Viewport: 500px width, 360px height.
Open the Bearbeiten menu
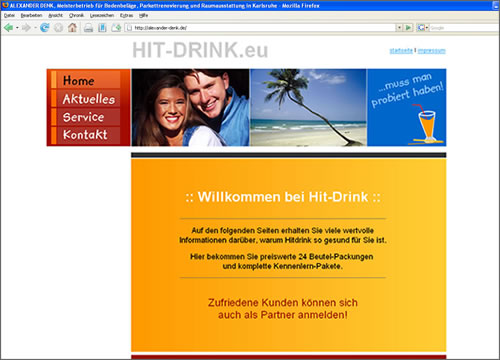coord(31,15)
